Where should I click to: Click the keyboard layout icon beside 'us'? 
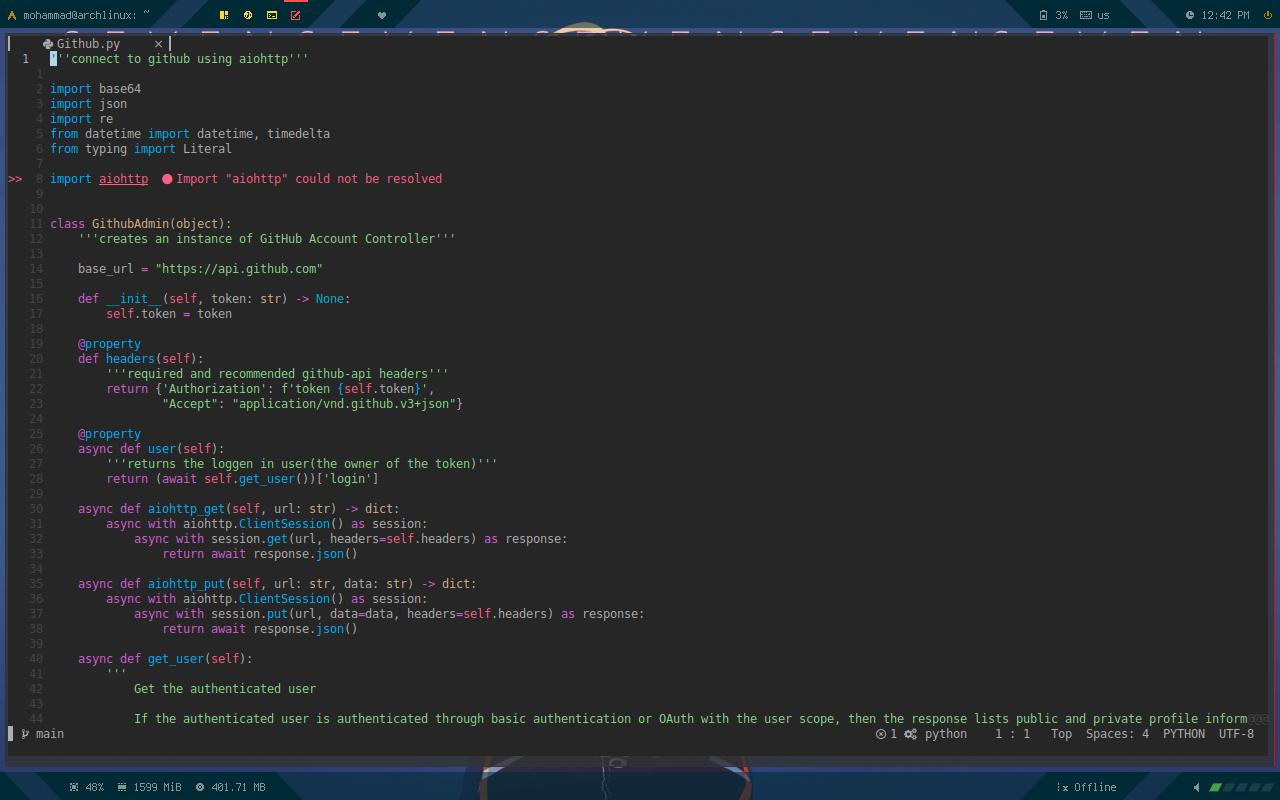tap(1085, 15)
